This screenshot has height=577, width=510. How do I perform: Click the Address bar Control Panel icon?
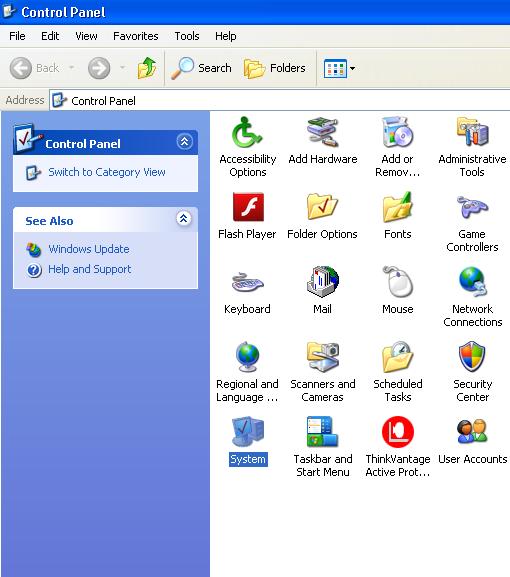pyautogui.click(x=60, y=100)
